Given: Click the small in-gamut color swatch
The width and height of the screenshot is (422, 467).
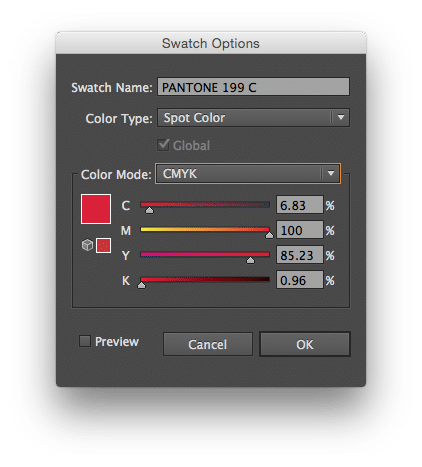Looking at the screenshot, I should click(103, 246).
